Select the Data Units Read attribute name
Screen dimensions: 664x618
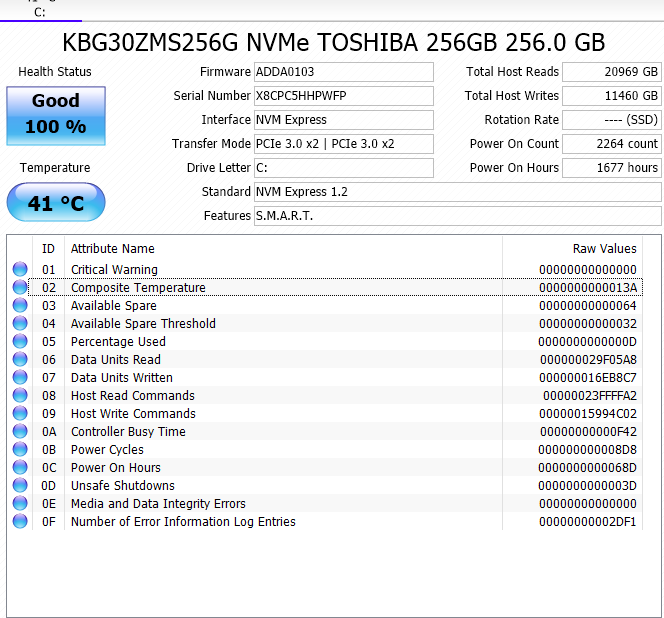[116, 360]
